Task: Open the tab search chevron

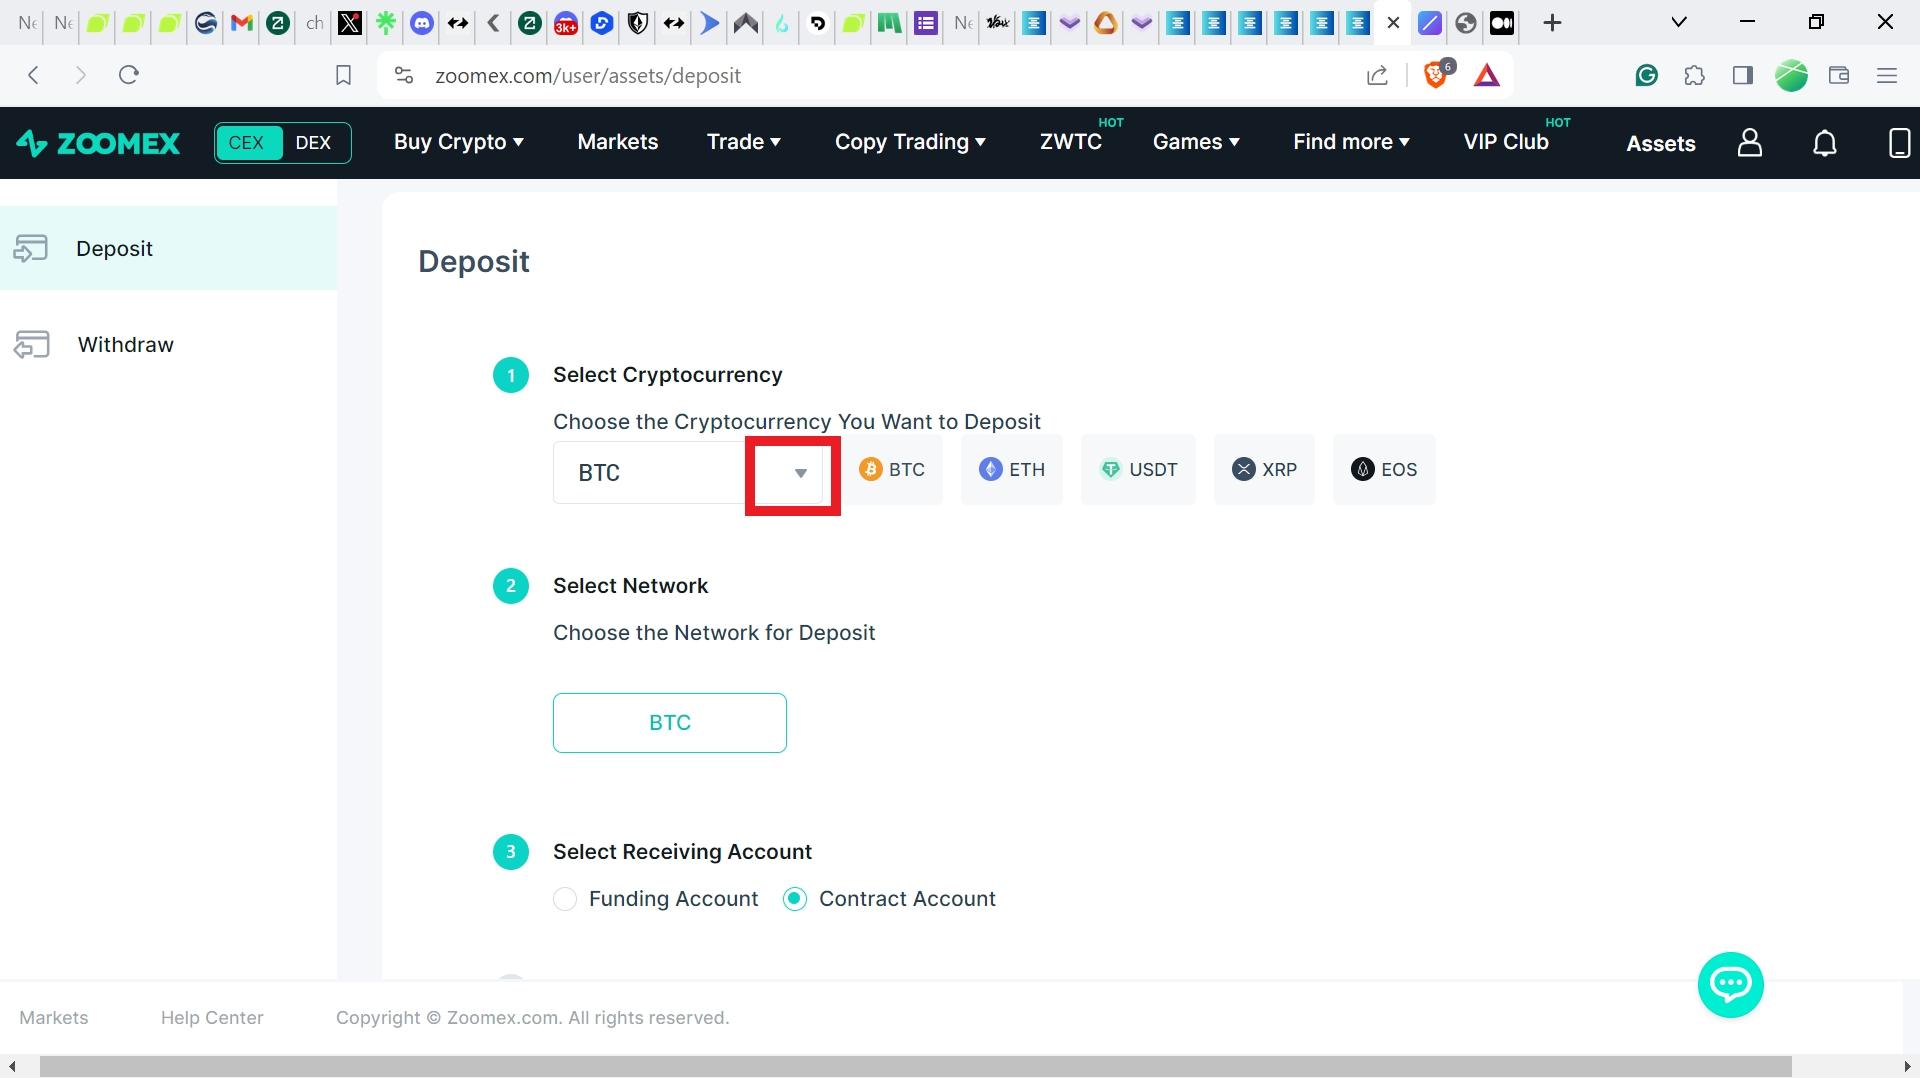Action: coord(1679,22)
